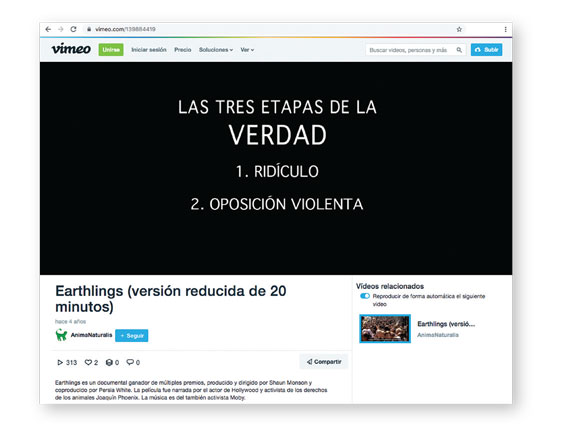Toggle autoplay of the next video
Screen dimensions: 563x439
tap(365, 296)
